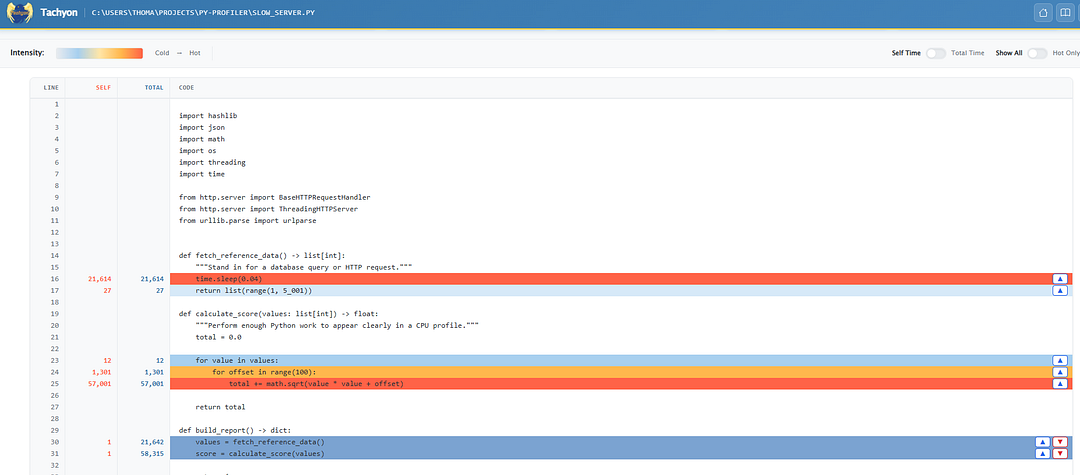Image resolution: width=1080 pixels, height=475 pixels.
Task: Click self value 57,001 on line 25
Action: coord(100,383)
